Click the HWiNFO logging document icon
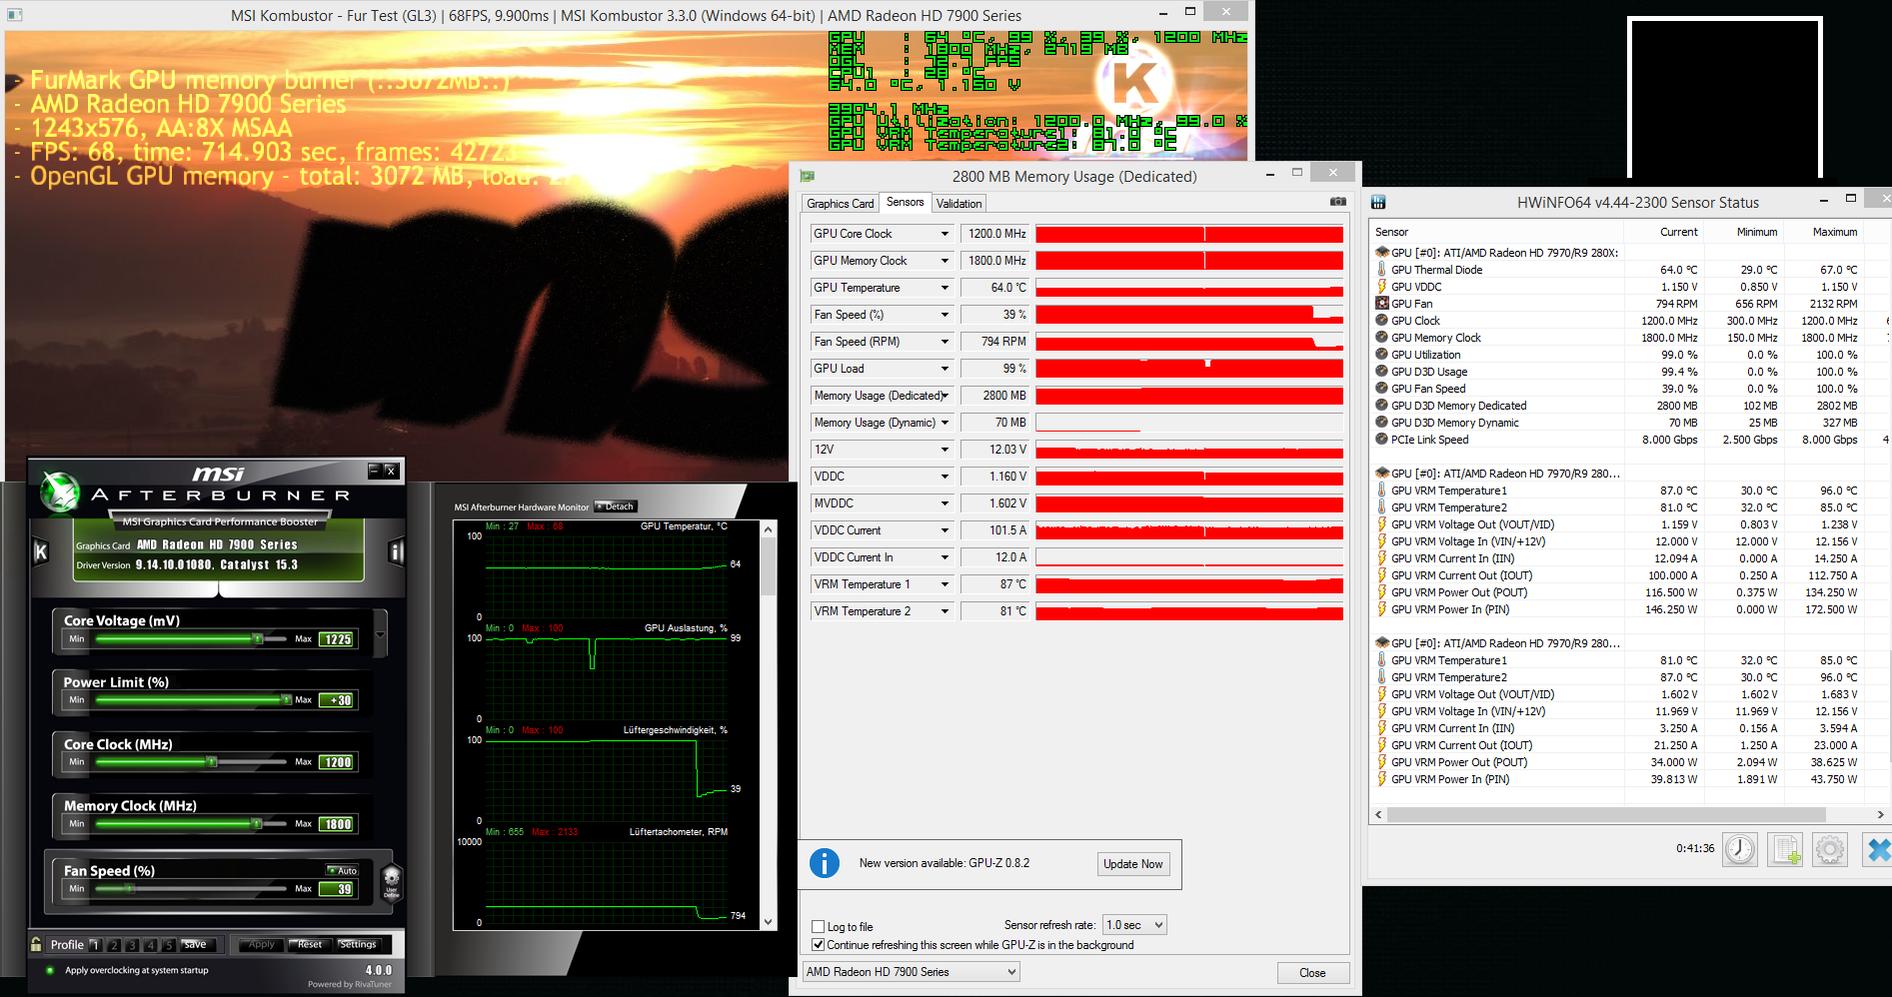1892x997 pixels. 1785,849
